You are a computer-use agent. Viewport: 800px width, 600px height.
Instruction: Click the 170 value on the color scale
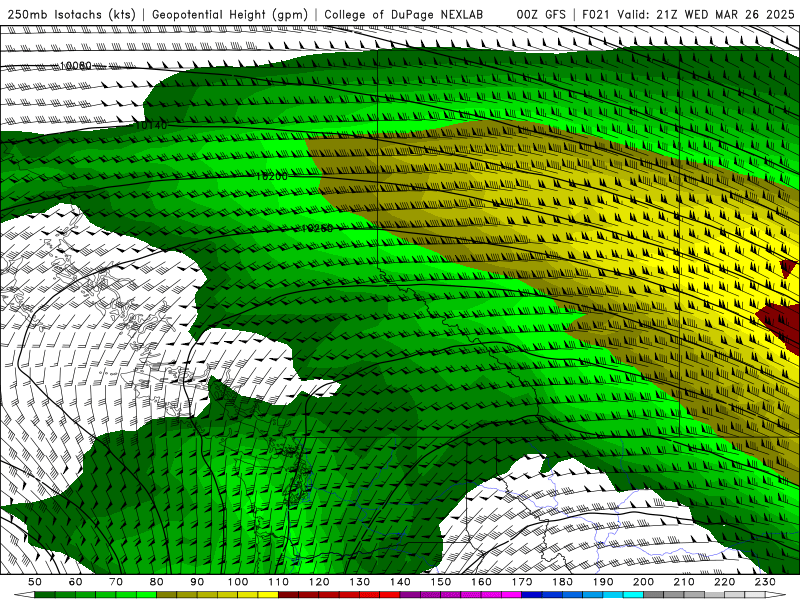point(522,582)
